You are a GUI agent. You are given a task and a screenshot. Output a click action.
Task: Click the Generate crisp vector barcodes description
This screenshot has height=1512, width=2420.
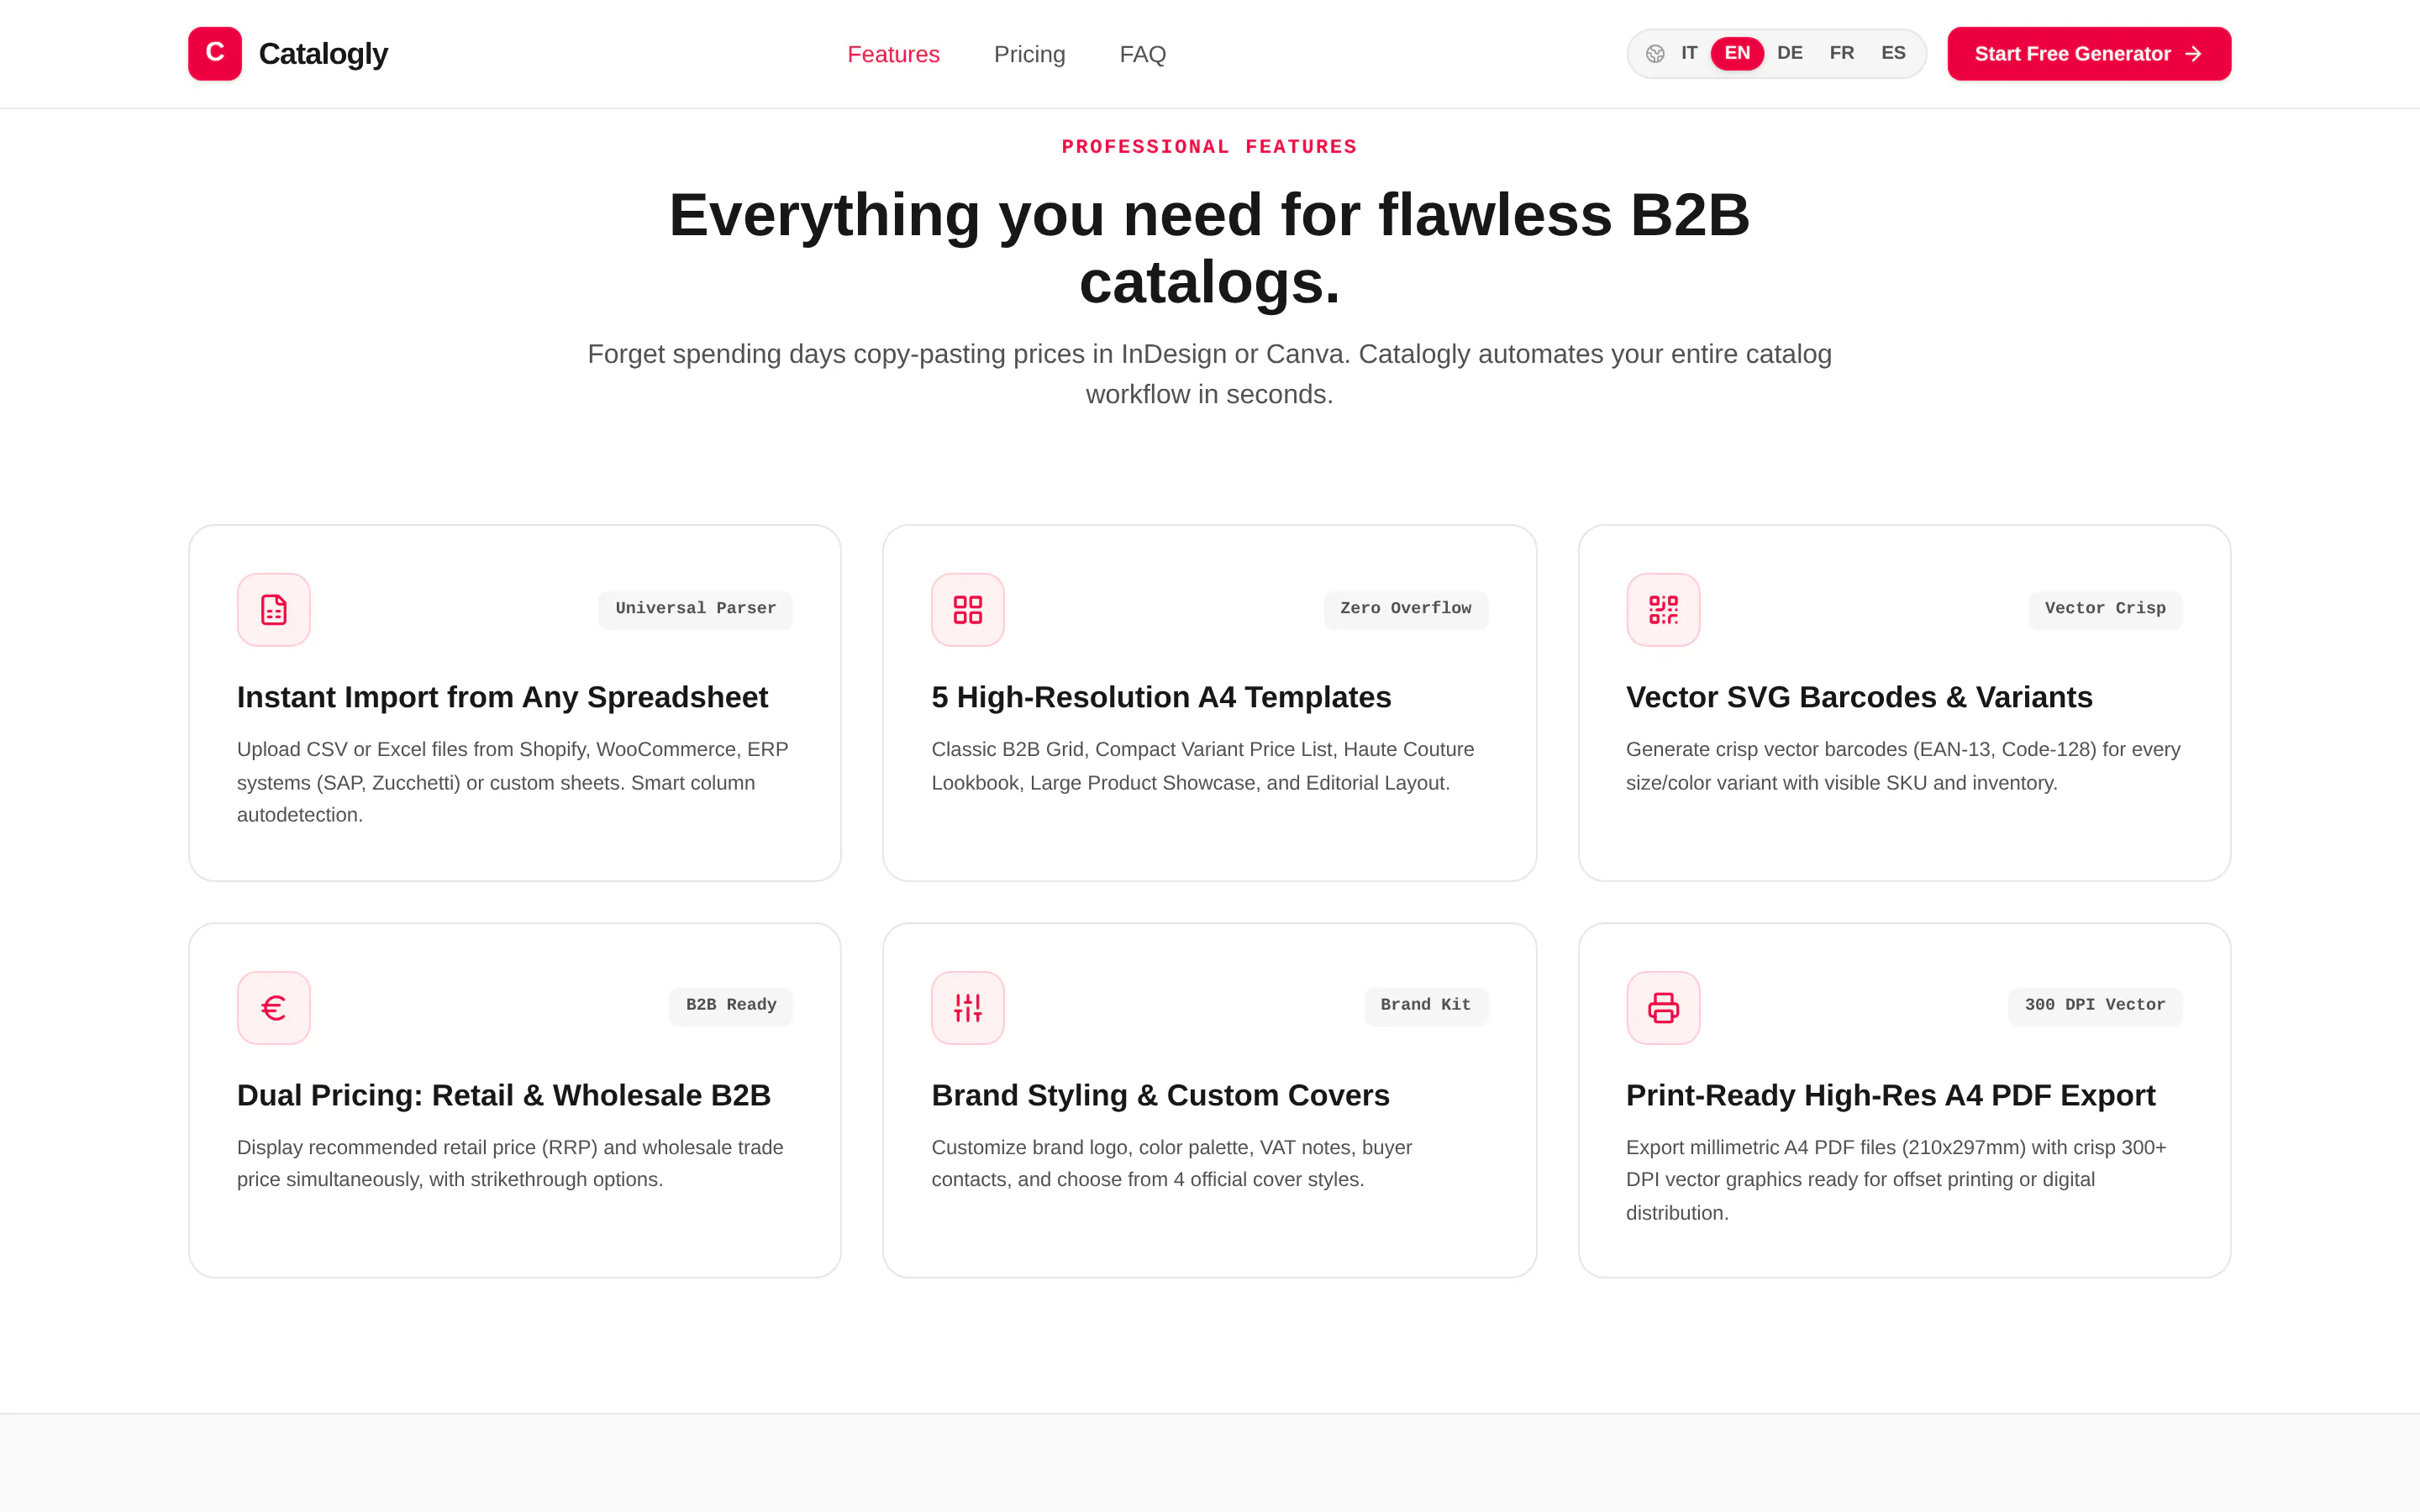[1903, 766]
